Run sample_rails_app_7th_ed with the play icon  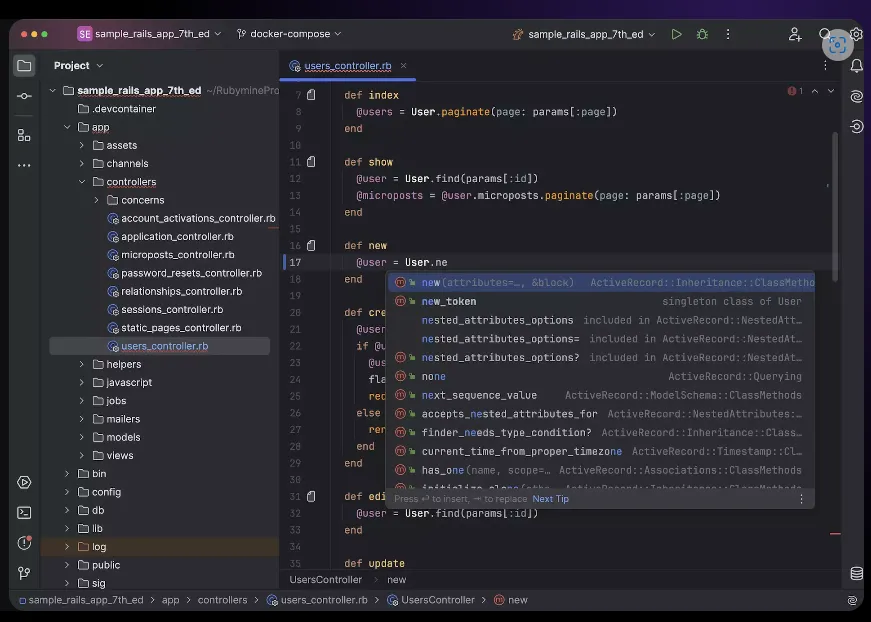pyautogui.click(x=676, y=34)
